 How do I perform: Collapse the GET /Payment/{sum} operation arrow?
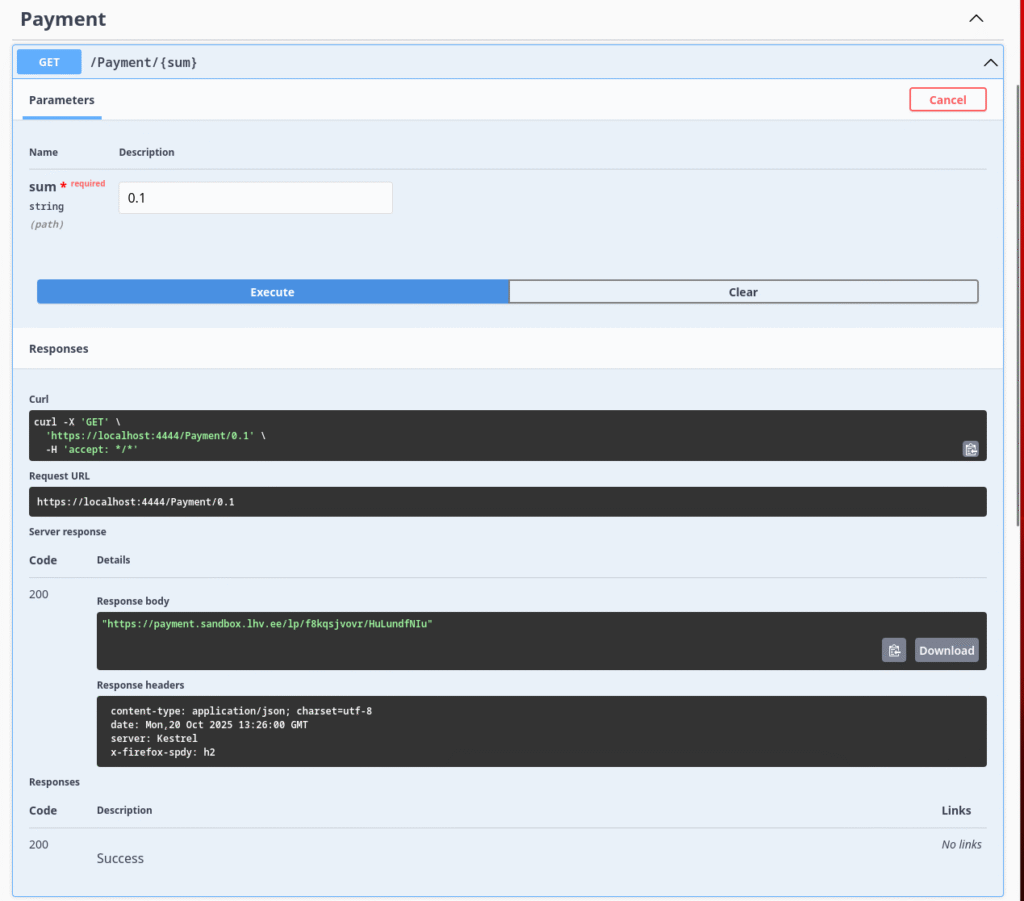click(x=990, y=63)
